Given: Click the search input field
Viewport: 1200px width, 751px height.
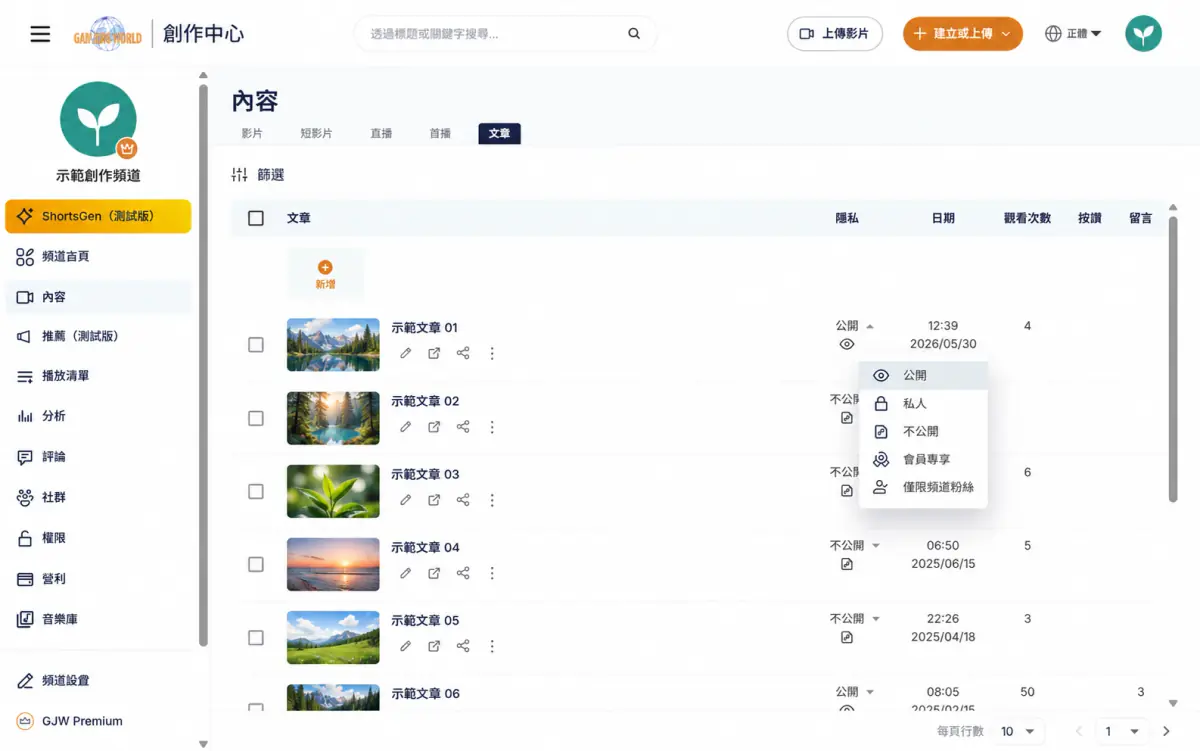Looking at the screenshot, I should (x=495, y=34).
